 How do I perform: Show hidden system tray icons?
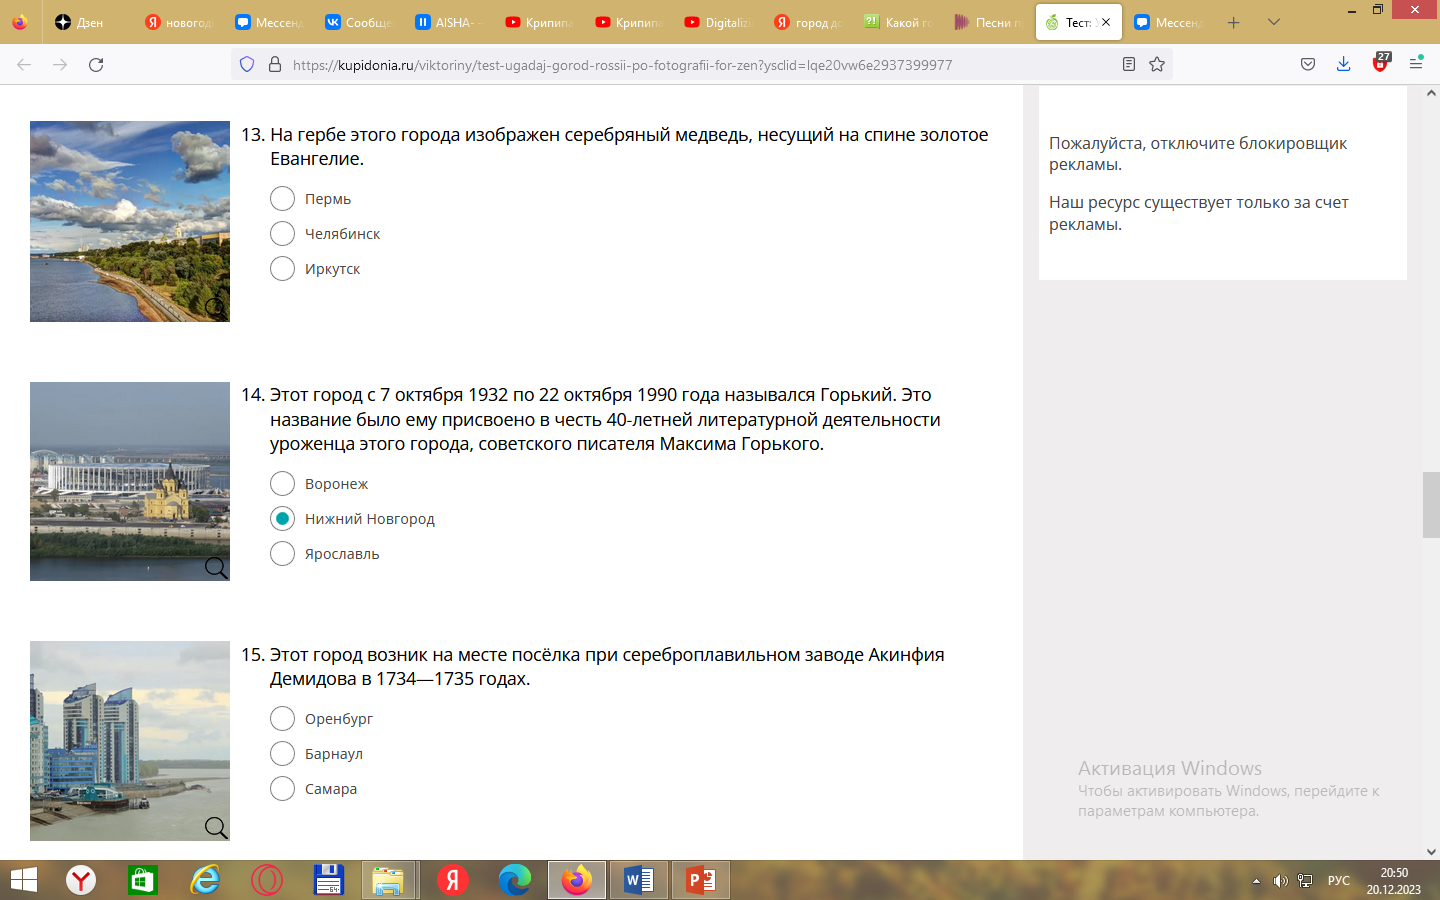point(1256,881)
